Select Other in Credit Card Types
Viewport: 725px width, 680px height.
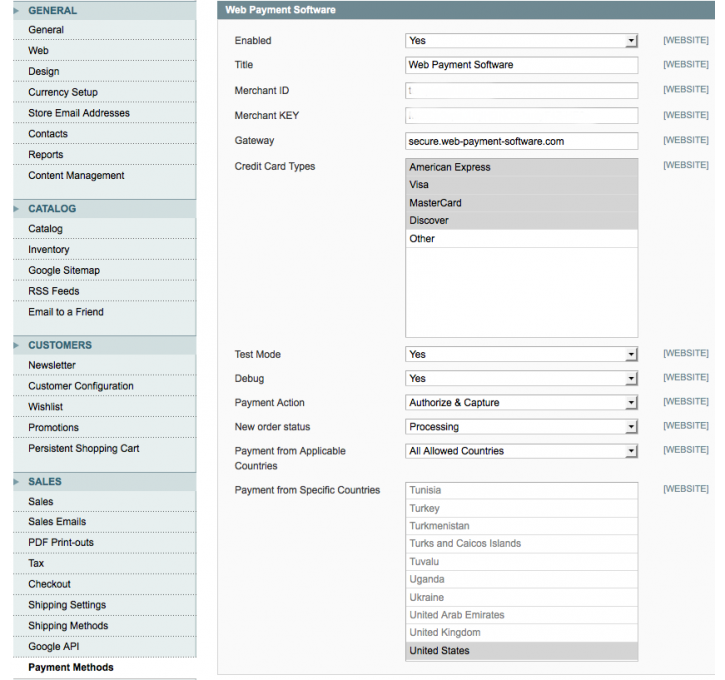(522, 239)
